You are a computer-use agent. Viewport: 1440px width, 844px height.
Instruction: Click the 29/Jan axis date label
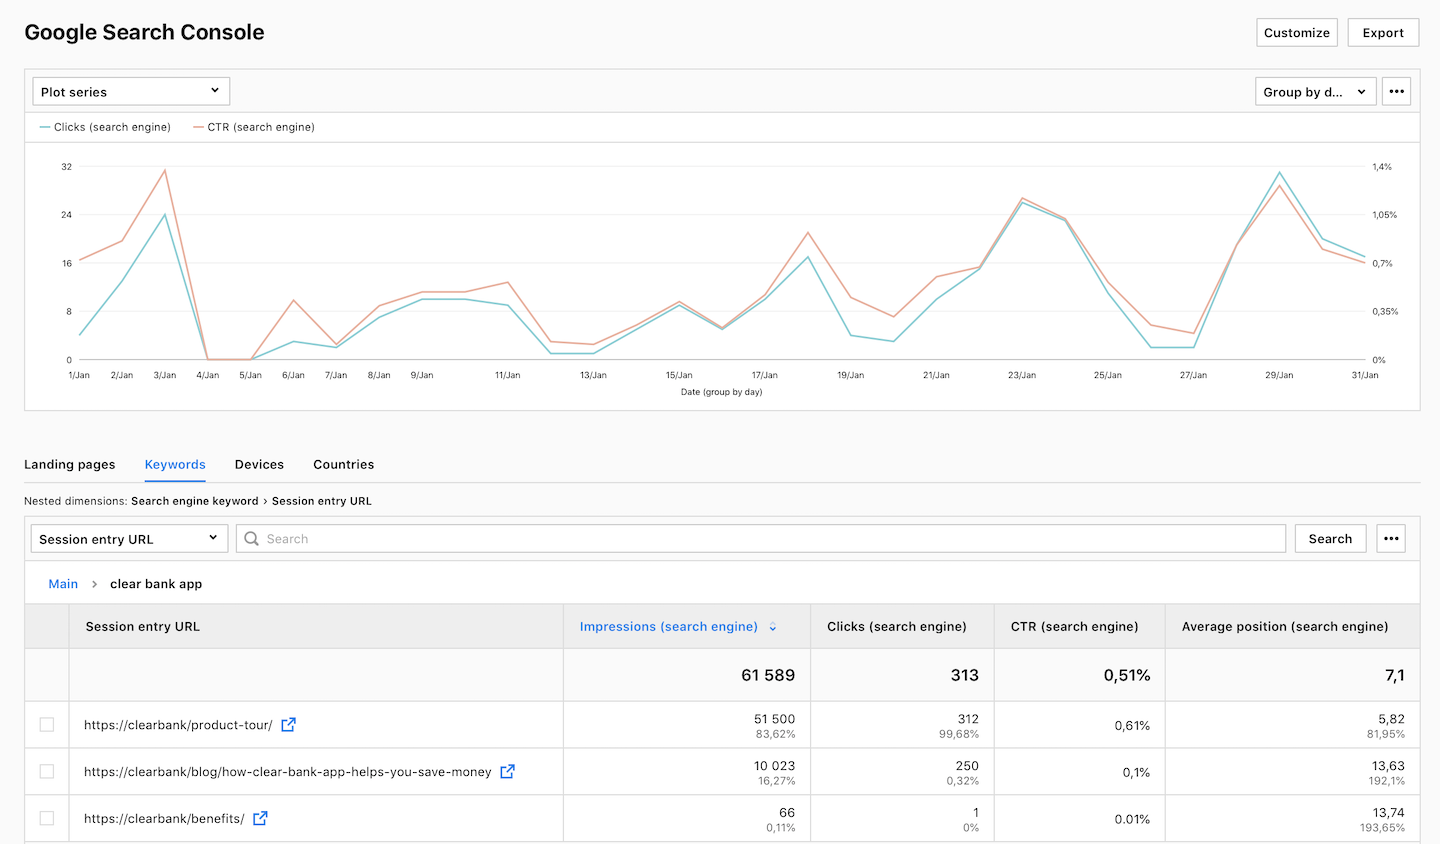[1279, 375]
